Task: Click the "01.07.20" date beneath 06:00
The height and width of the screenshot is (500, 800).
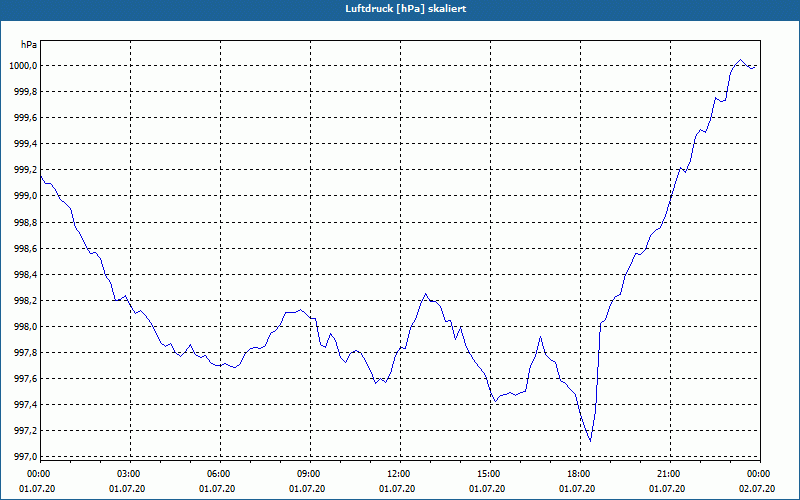Action: 218,489
